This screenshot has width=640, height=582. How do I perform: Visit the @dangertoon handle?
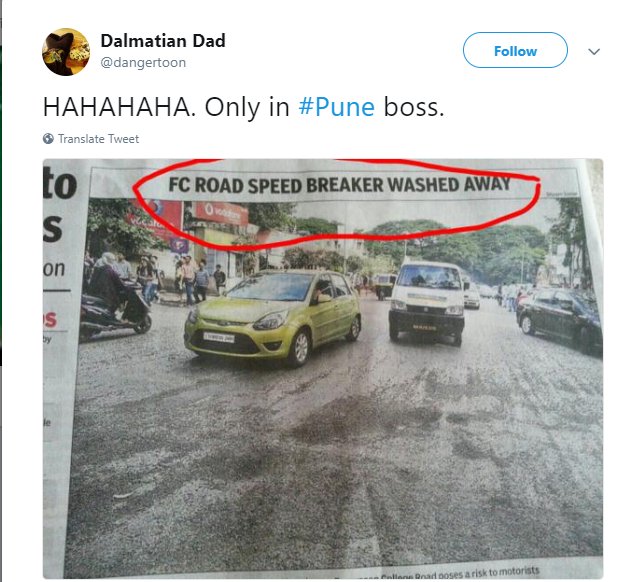tap(143, 62)
